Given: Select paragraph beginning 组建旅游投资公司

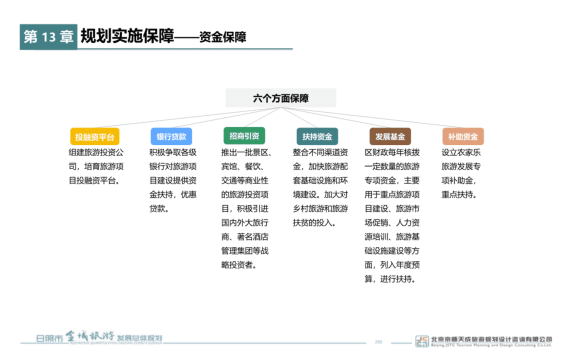Looking at the screenshot, I should pos(96,166).
